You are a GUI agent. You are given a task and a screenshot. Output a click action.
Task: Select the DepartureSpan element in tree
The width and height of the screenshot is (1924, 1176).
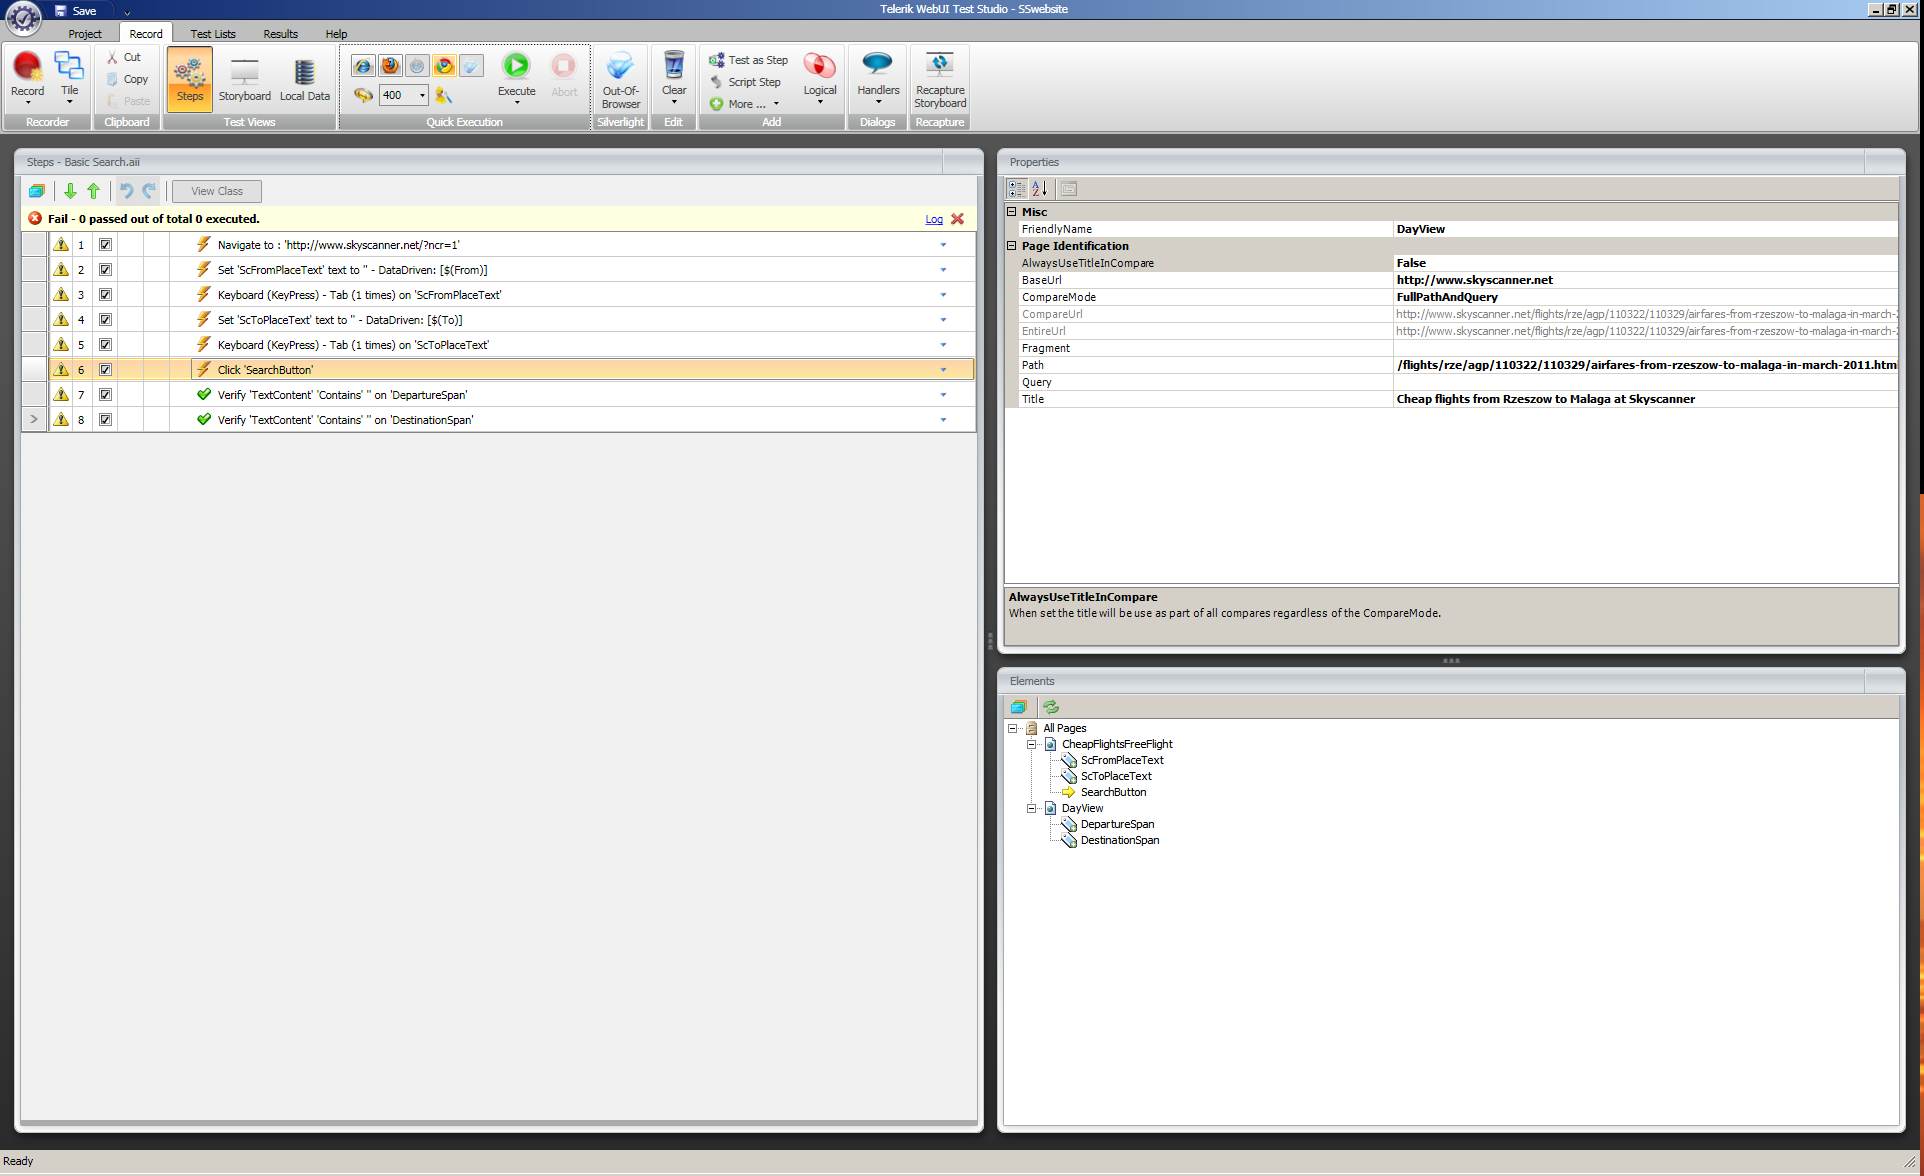tap(1116, 825)
